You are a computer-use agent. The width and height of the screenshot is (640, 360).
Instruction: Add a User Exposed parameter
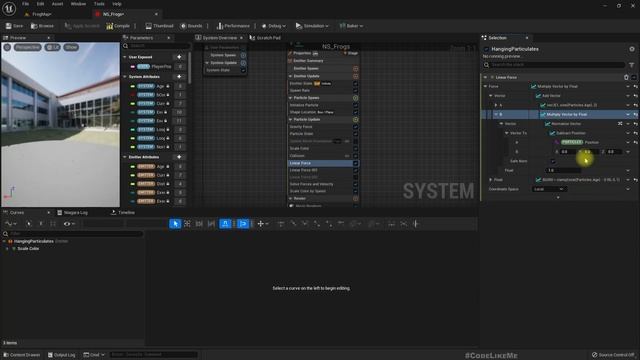click(x=179, y=57)
